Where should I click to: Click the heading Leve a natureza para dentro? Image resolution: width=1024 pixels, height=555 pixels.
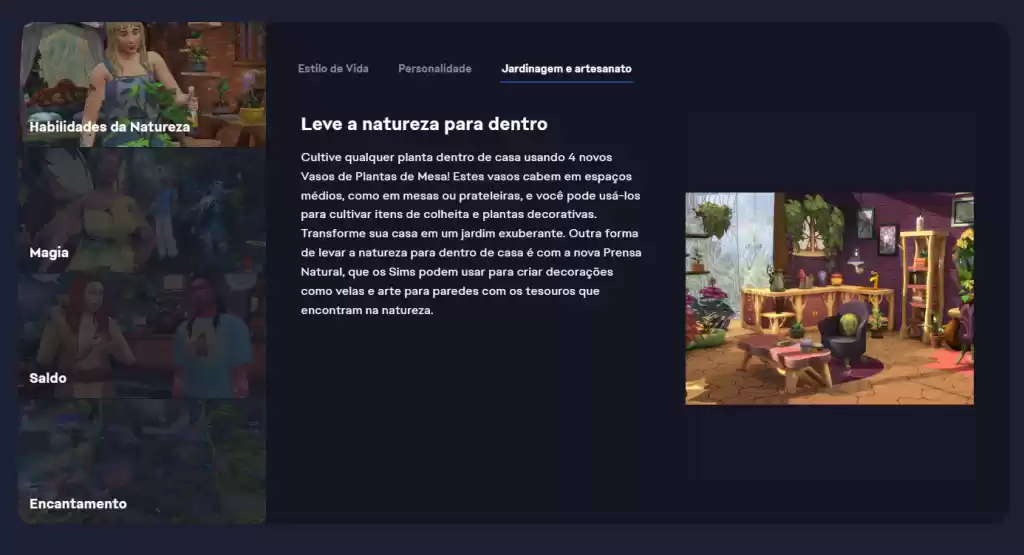pyautogui.click(x=424, y=123)
